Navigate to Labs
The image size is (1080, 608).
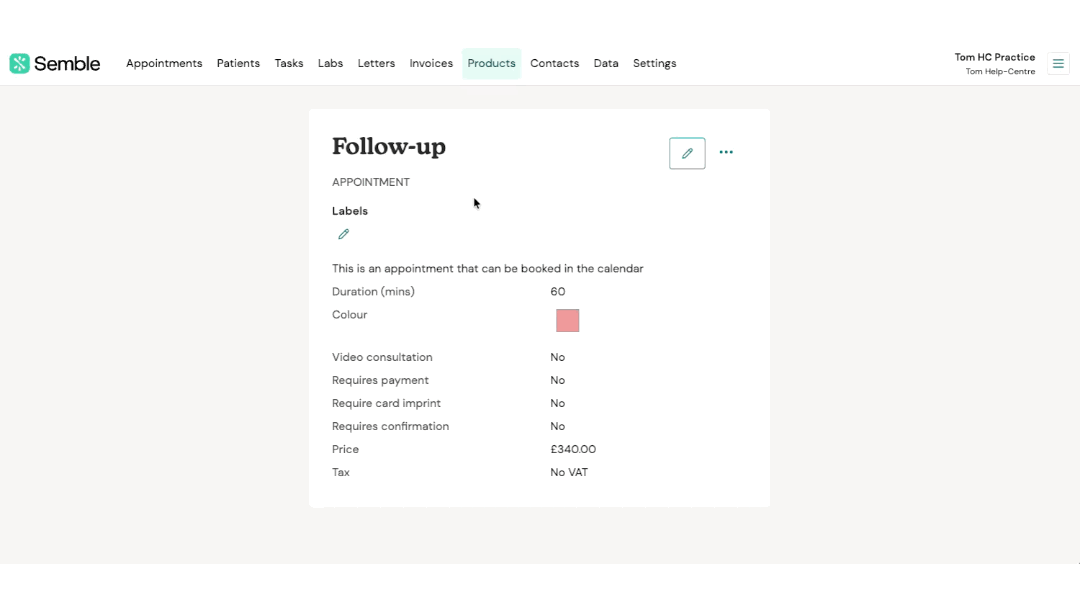point(330,64)
